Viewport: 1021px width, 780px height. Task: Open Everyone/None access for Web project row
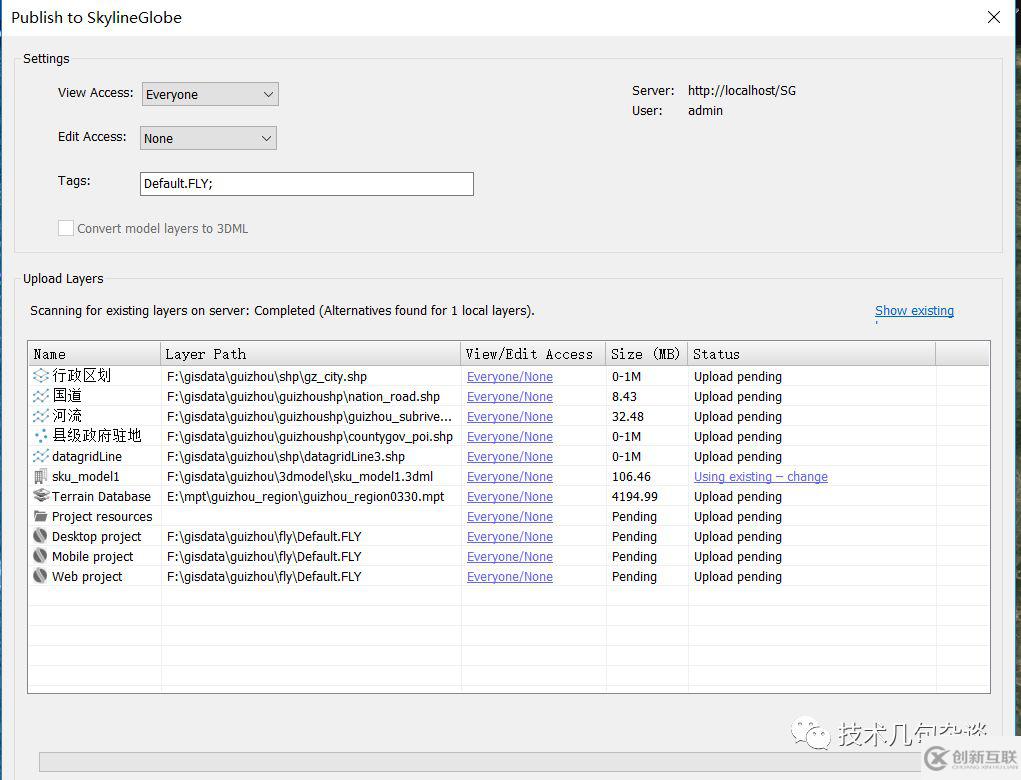tap(510, 576)
